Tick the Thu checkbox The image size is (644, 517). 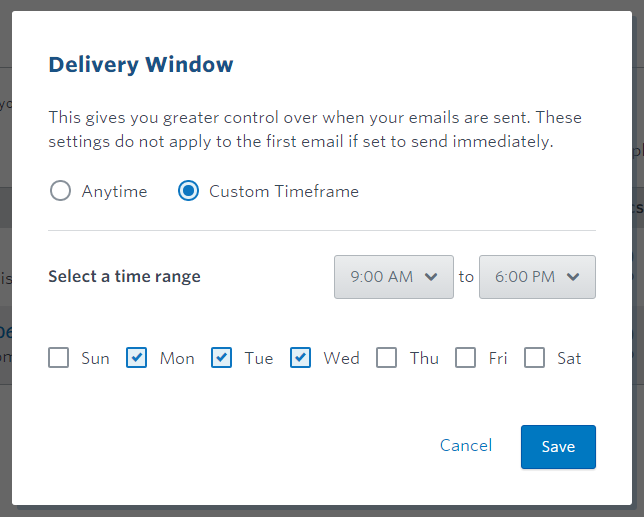click(386, 358)
